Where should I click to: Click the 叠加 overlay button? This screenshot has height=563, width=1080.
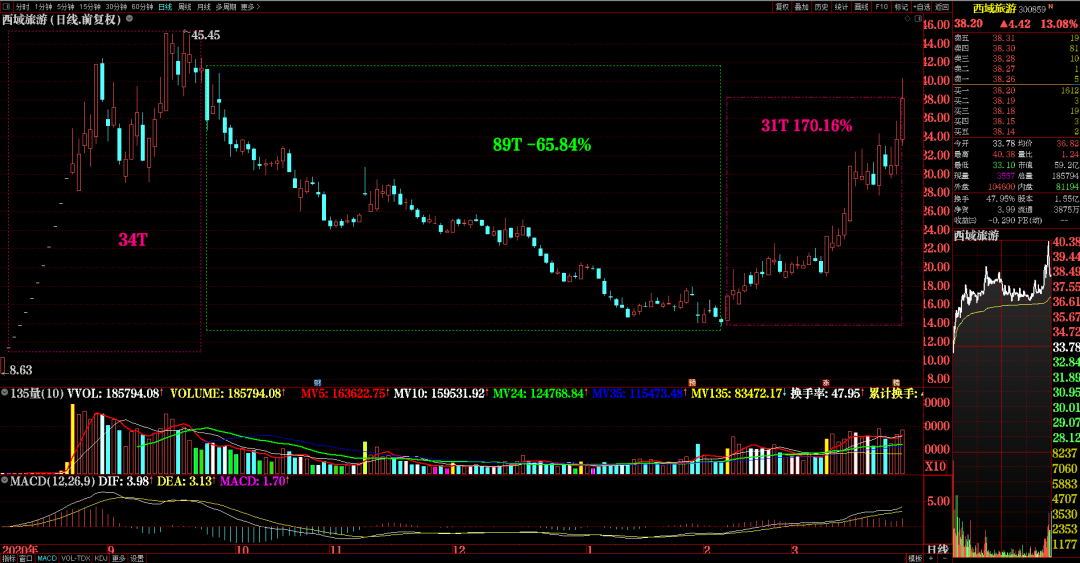click(802, 7)
